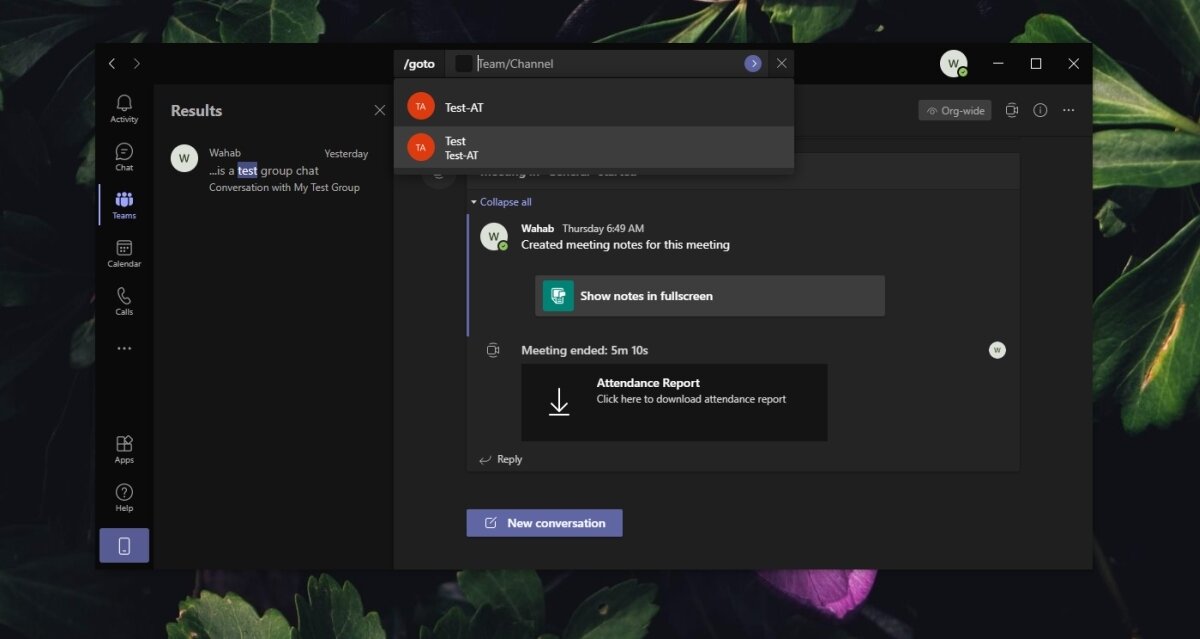Open the channel's more options menu
Image resolution: width=1200 pixels, height=639 pixels.
pos(1068,110)
